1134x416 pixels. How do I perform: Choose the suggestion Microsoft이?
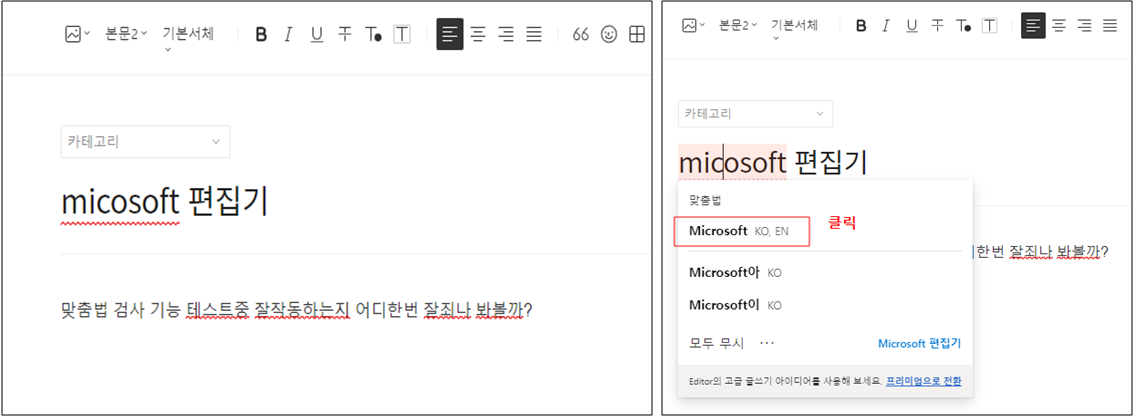[x=736, y=305]
